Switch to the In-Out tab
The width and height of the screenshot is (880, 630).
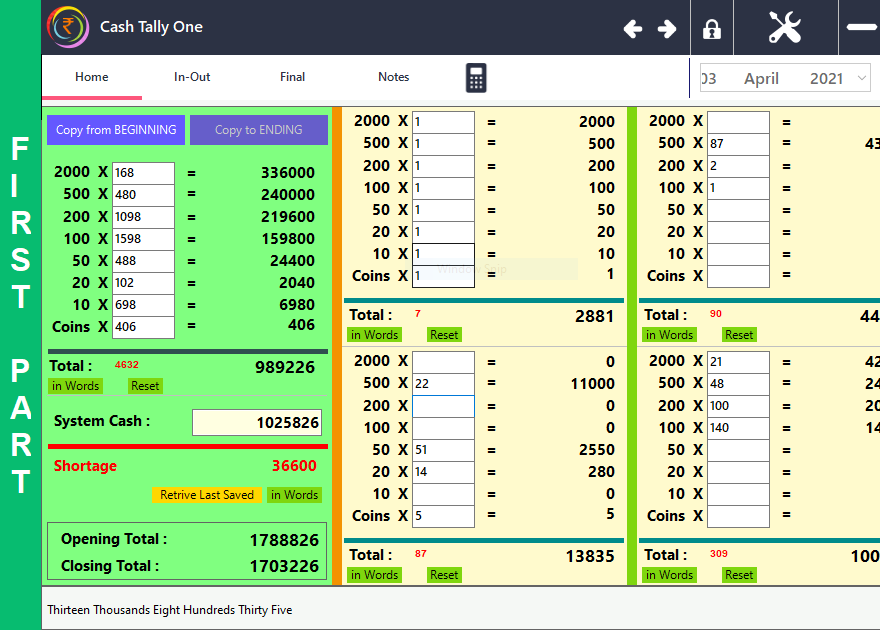[192, 77]
